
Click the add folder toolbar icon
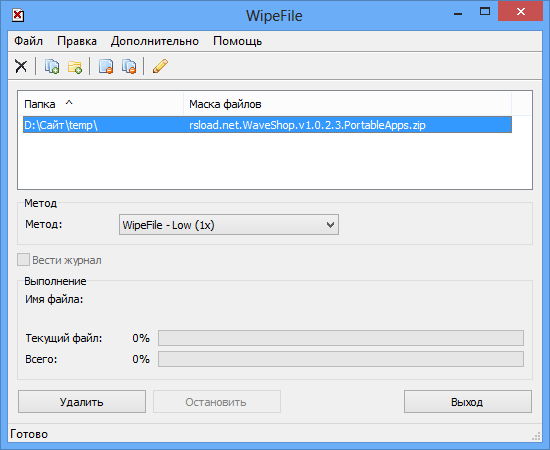[75, 66]
